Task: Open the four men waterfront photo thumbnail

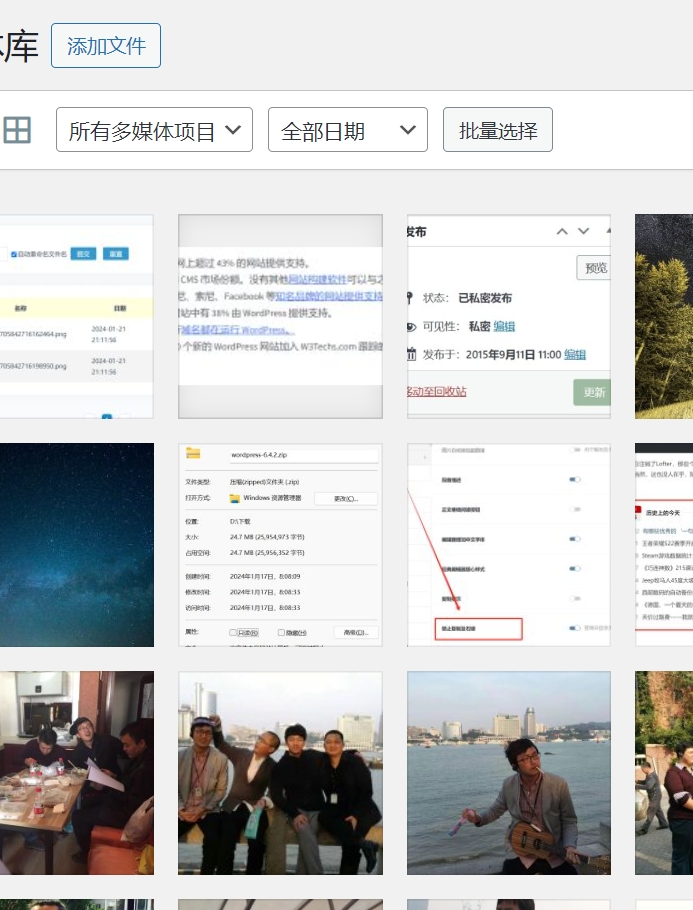Action: 280,773
